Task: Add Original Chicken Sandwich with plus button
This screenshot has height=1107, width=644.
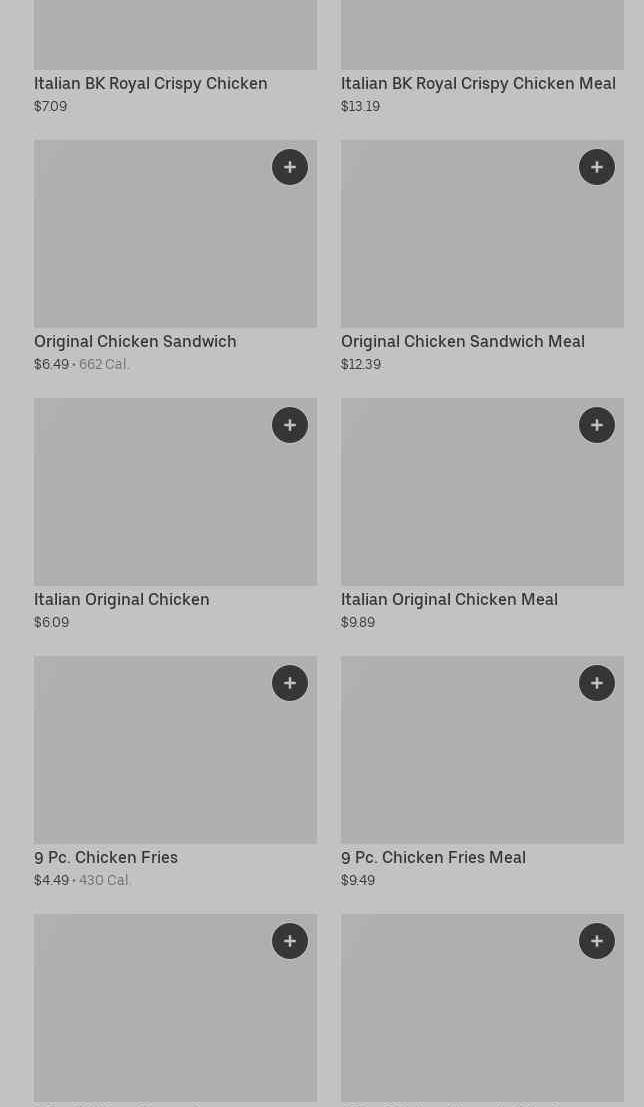Action: [290, 167]
